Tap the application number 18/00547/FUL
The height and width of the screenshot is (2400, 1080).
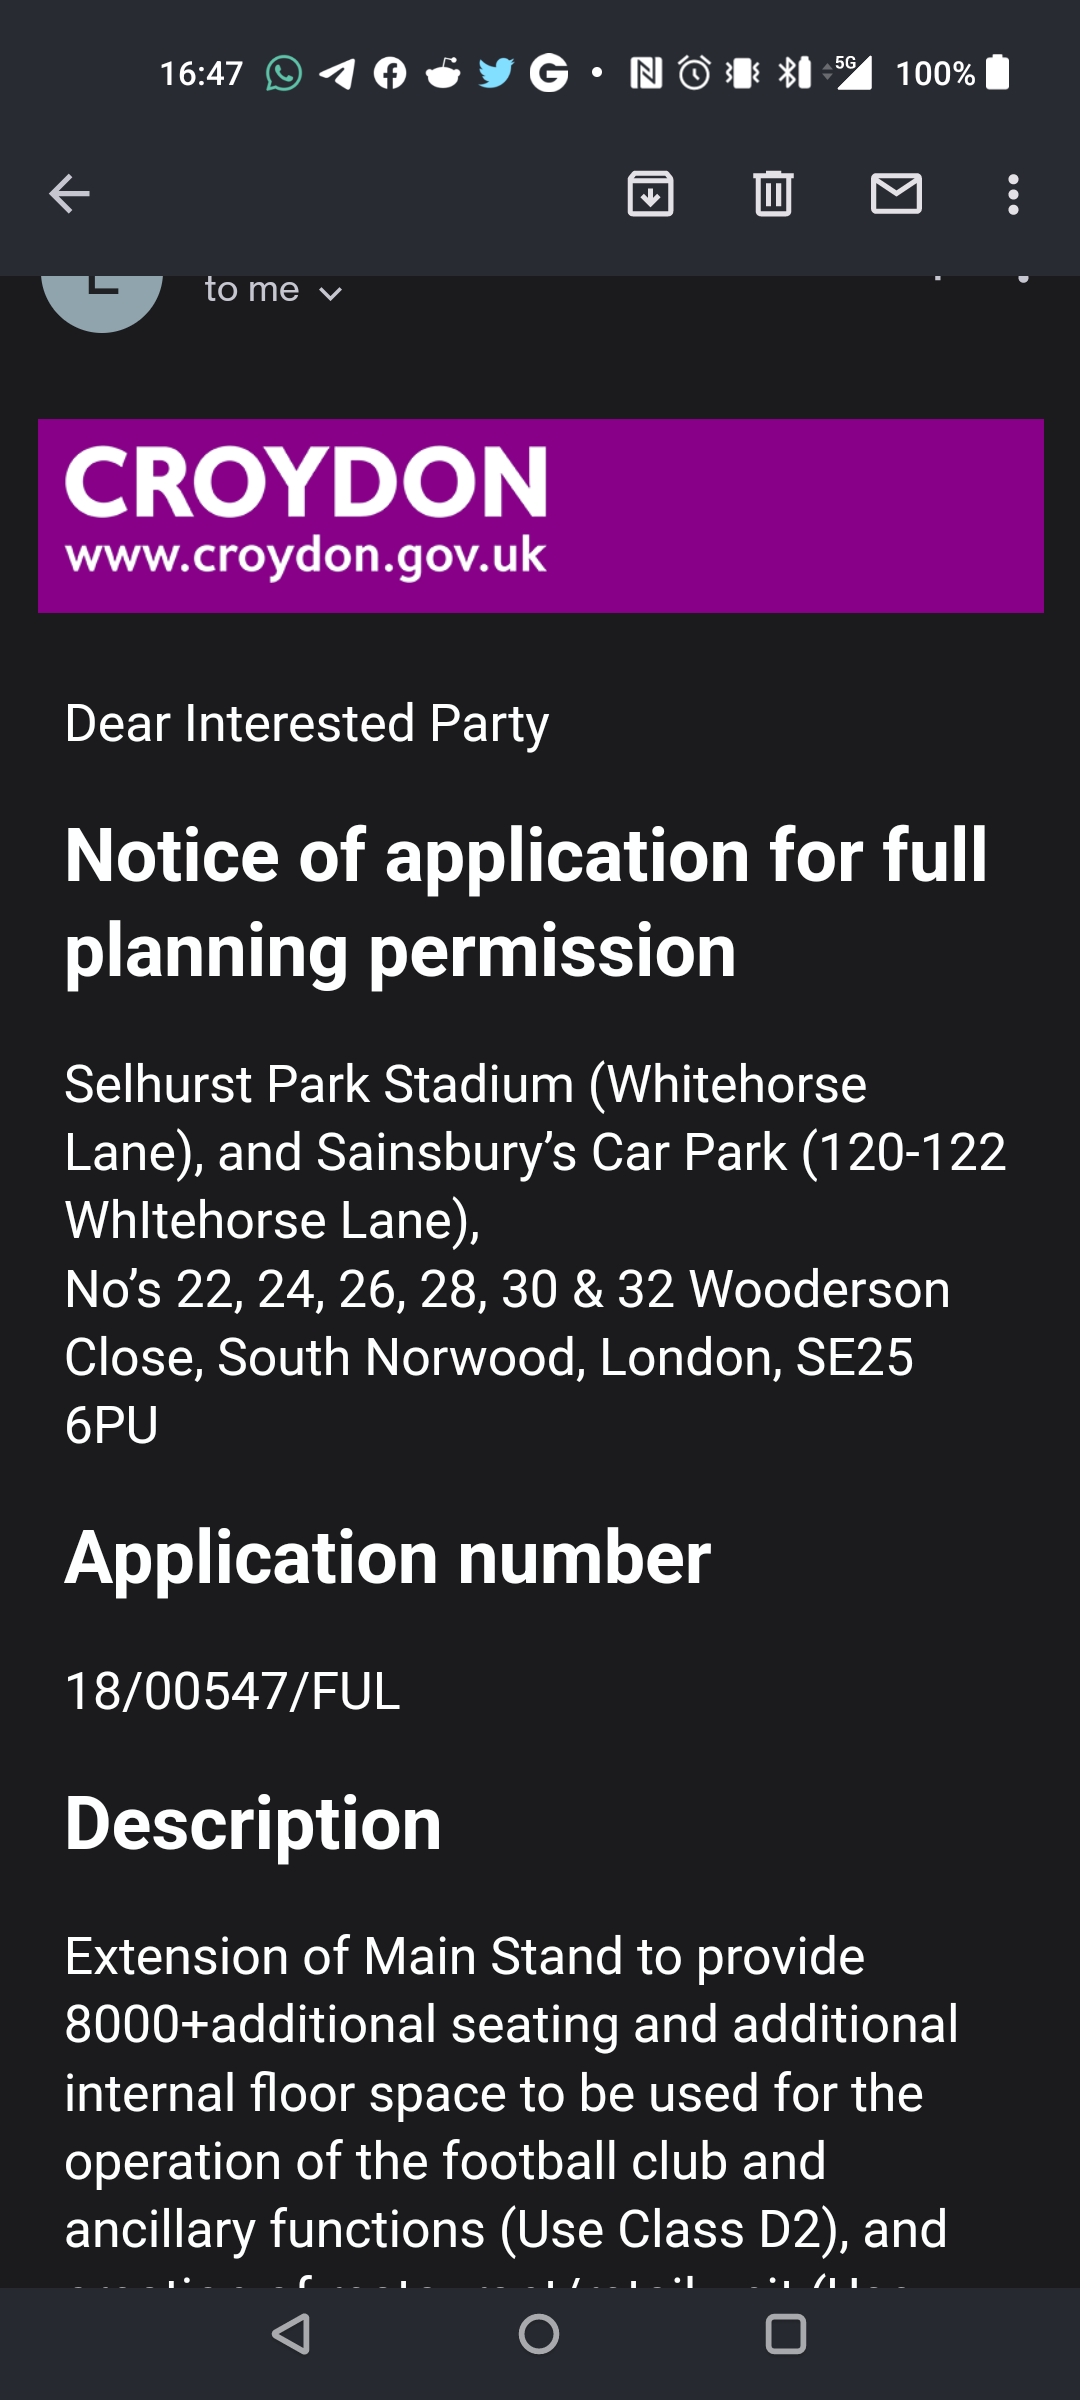pyautogui.click(x=232, y=1692)
